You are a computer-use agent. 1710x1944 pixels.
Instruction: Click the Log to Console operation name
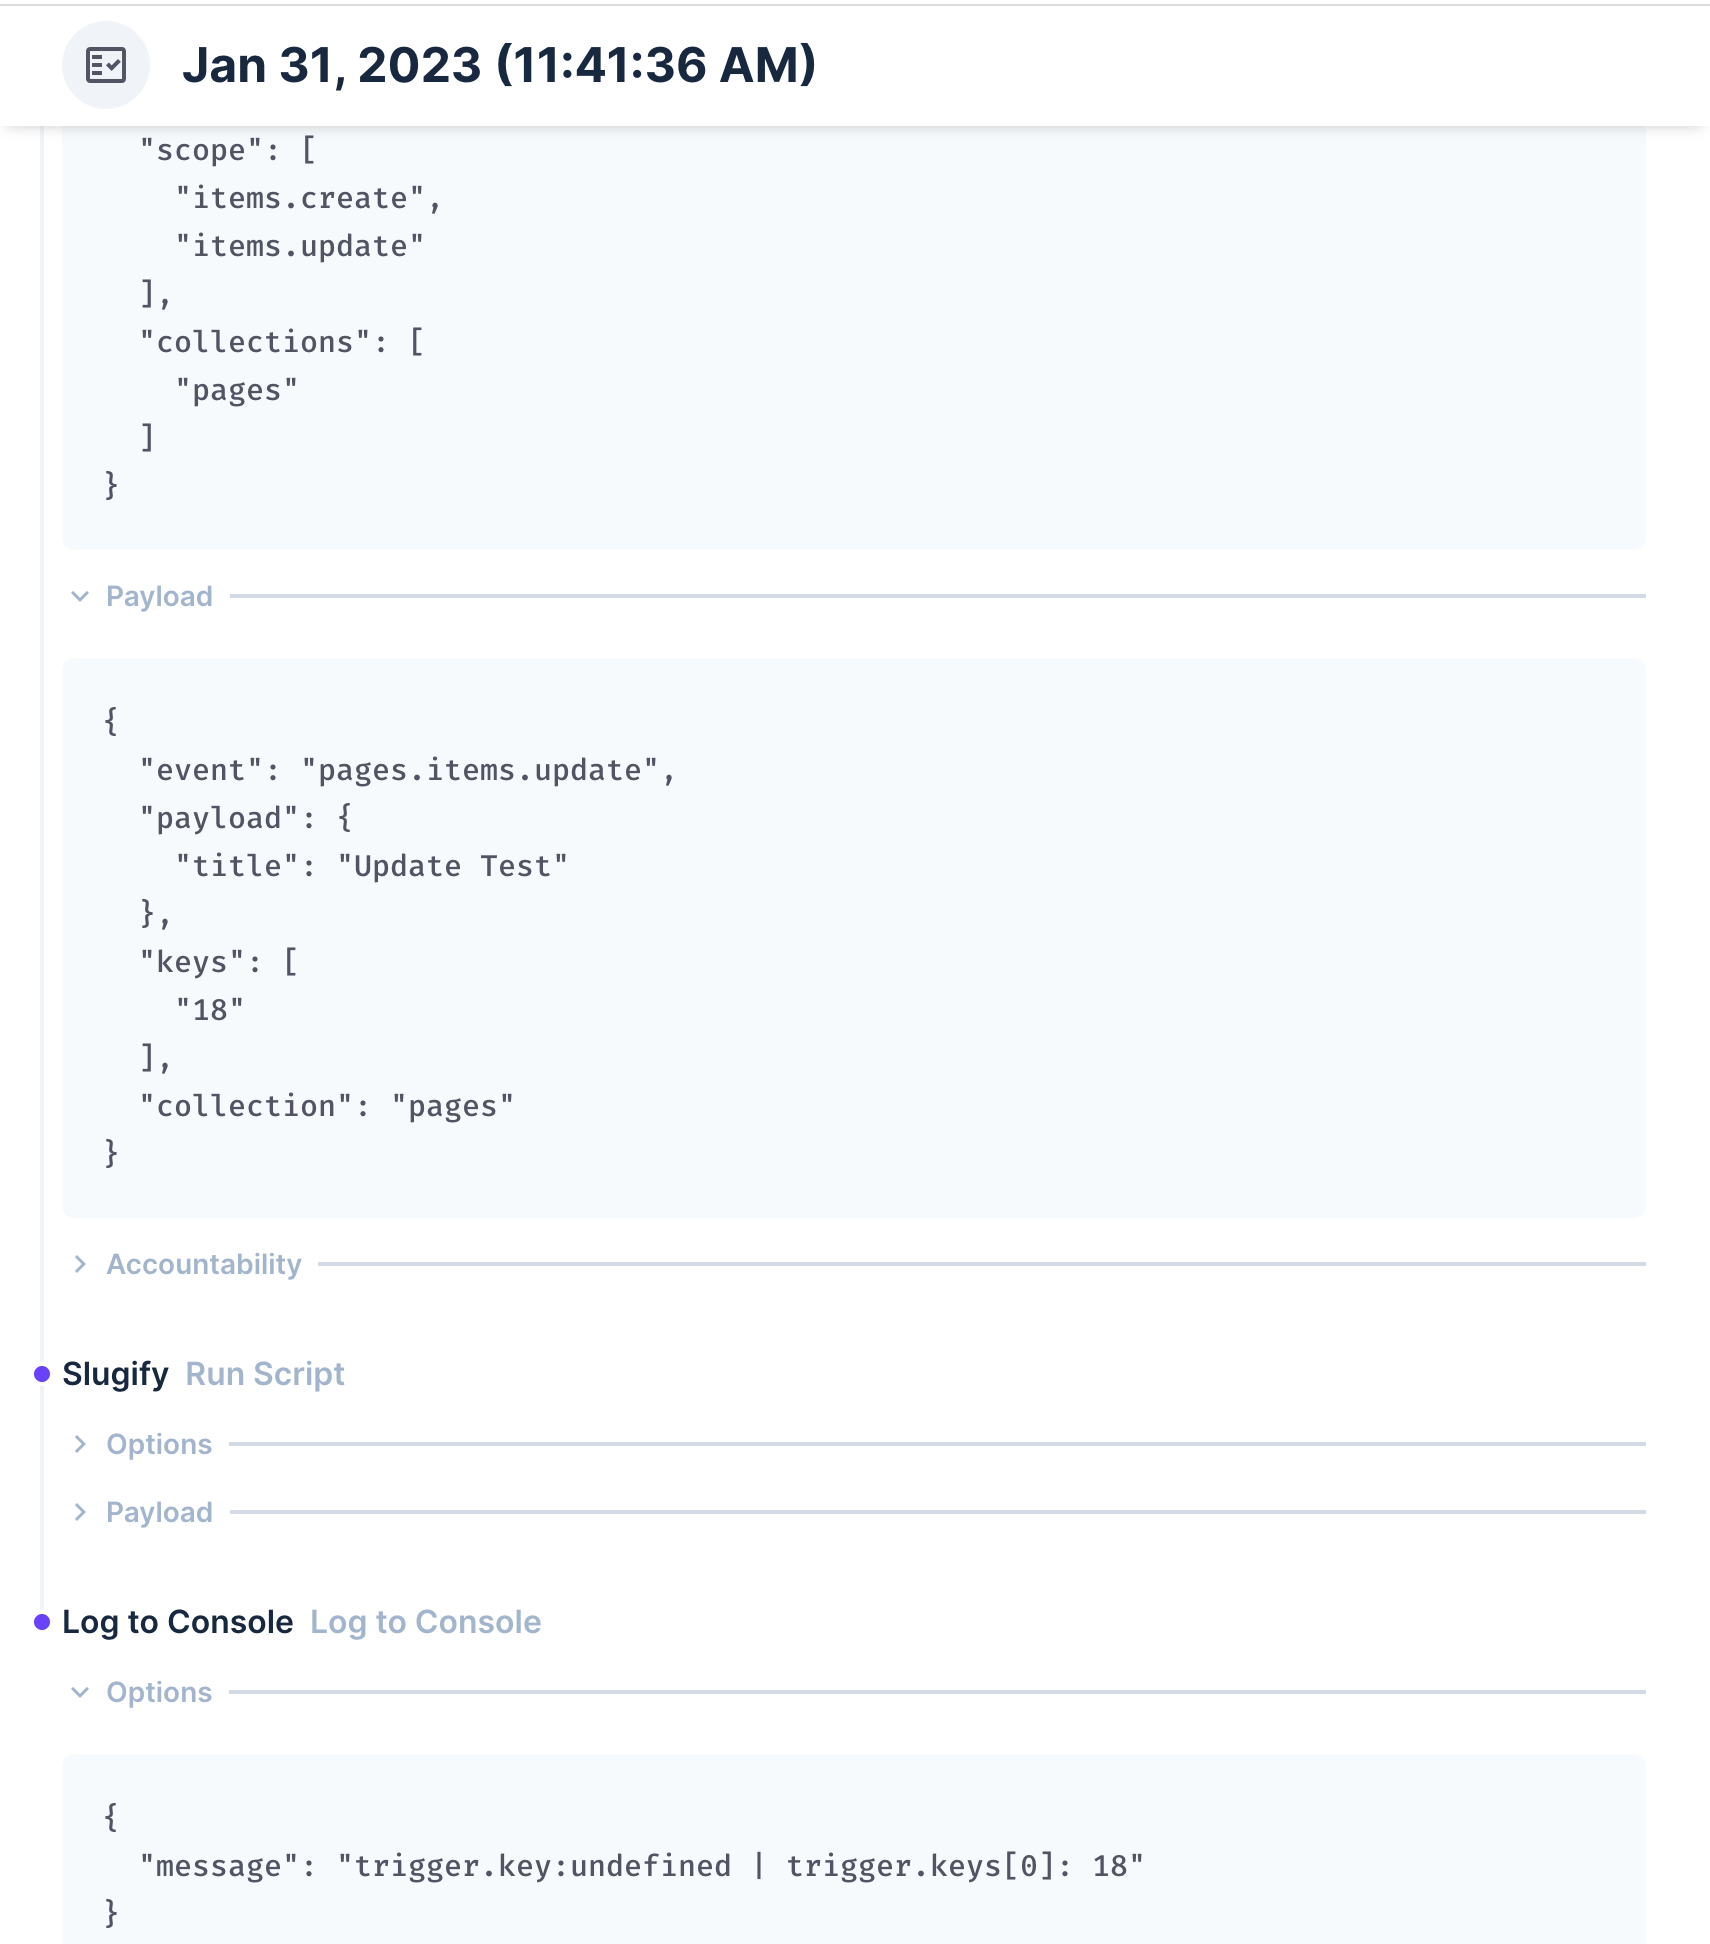click(x=177, y=1622)
